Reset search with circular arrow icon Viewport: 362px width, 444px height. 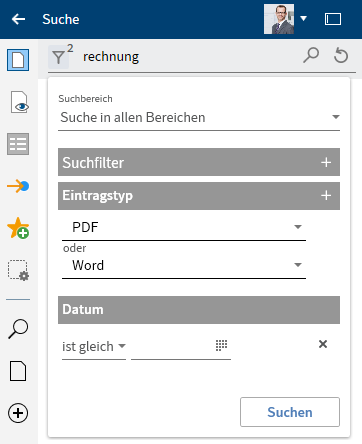click(341, 55)
